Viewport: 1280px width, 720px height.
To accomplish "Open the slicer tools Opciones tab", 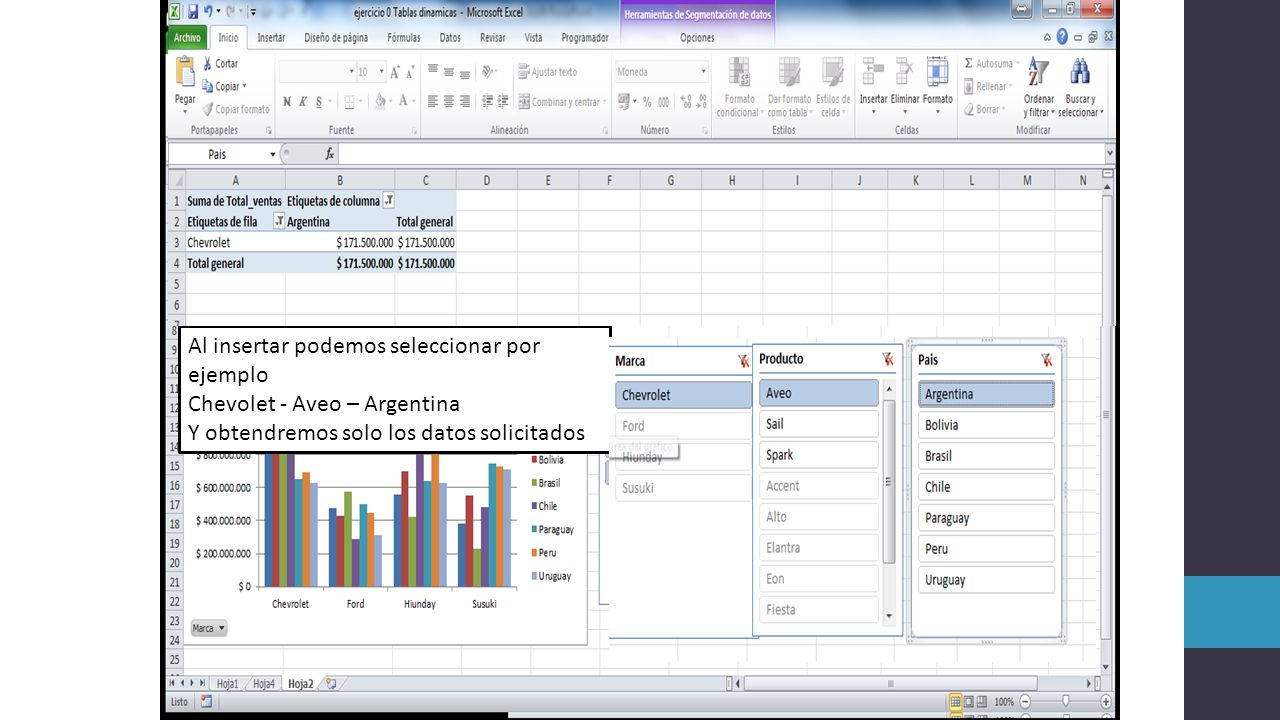I will (697, 38).
